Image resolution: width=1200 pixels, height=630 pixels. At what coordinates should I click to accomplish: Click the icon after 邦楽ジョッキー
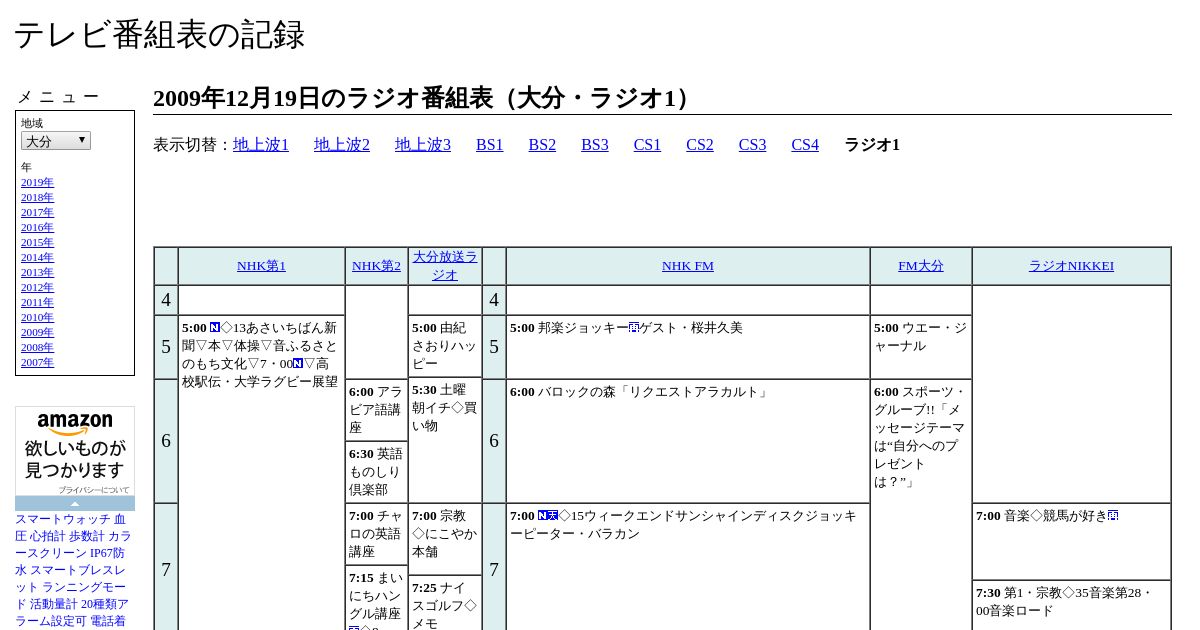pyautogui.click(x=634, y=327)
